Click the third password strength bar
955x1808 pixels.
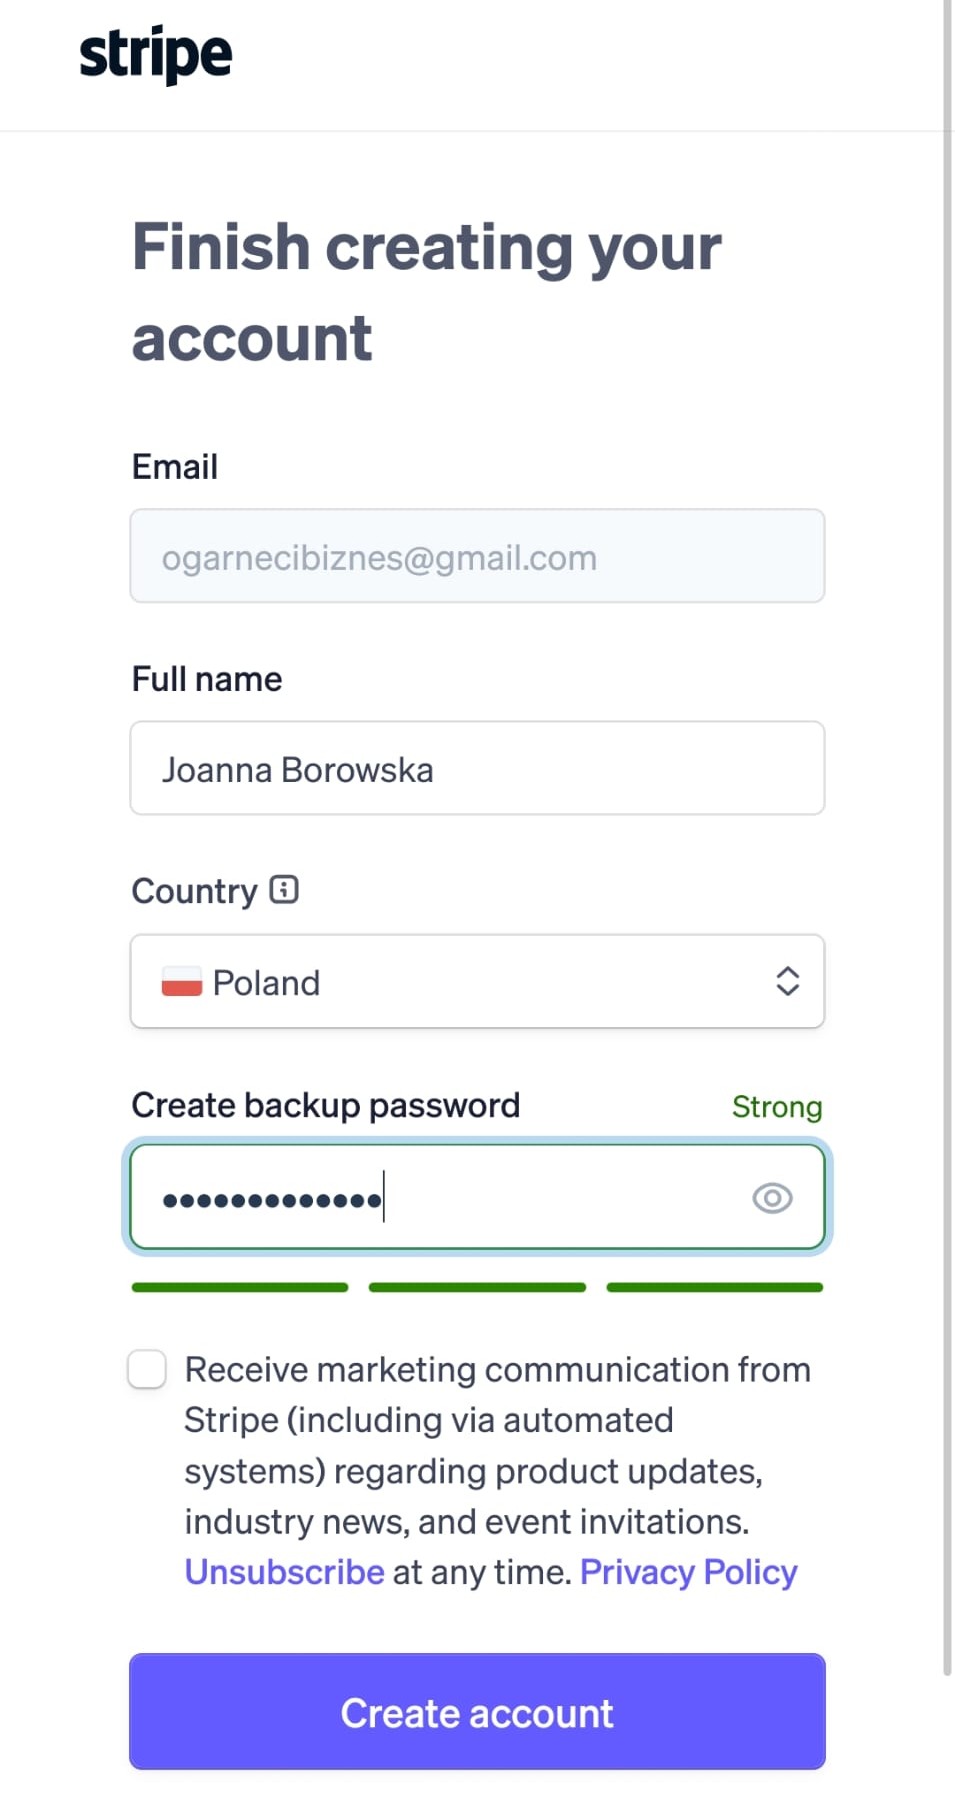(x=715, y=1287)
